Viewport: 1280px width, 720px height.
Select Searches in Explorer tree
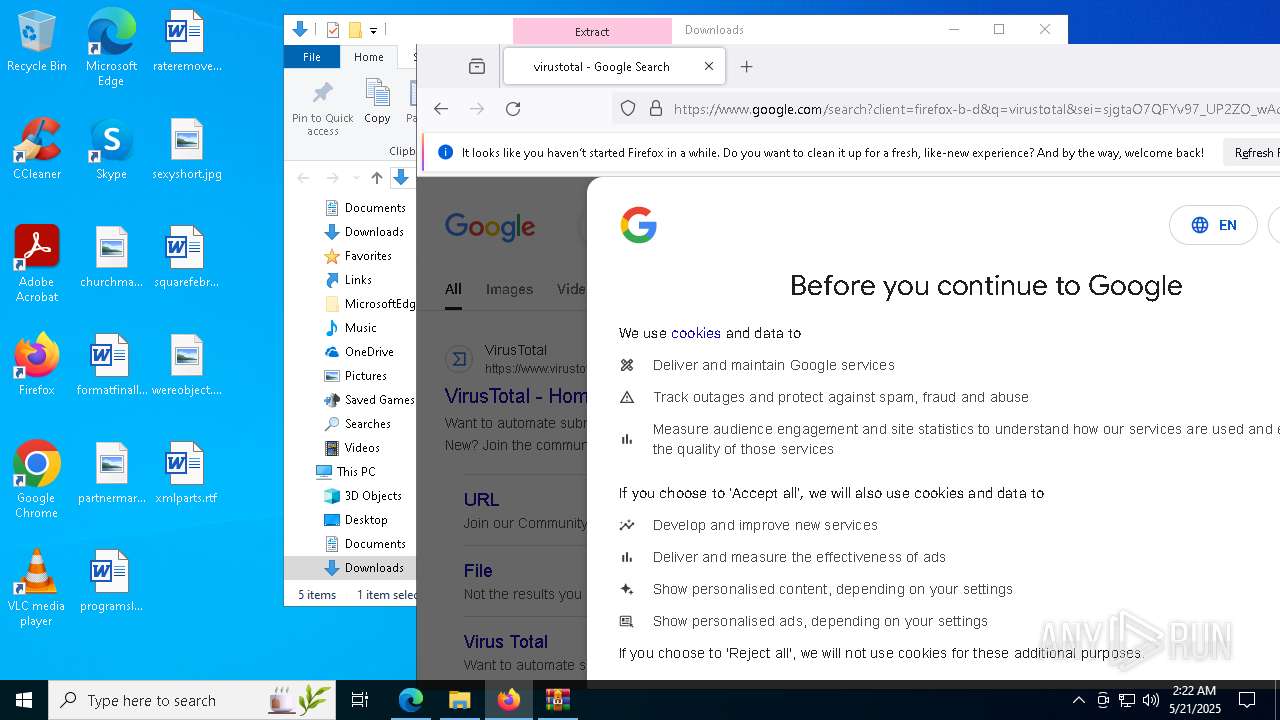(x=358, y=424)
